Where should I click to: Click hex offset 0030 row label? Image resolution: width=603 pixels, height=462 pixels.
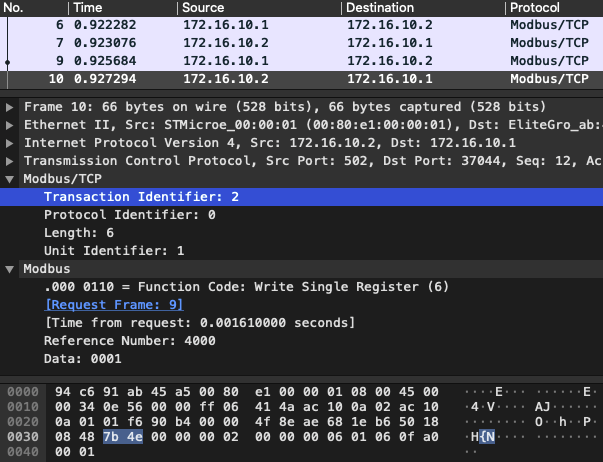pyautogui.click(x=23, y=437)
